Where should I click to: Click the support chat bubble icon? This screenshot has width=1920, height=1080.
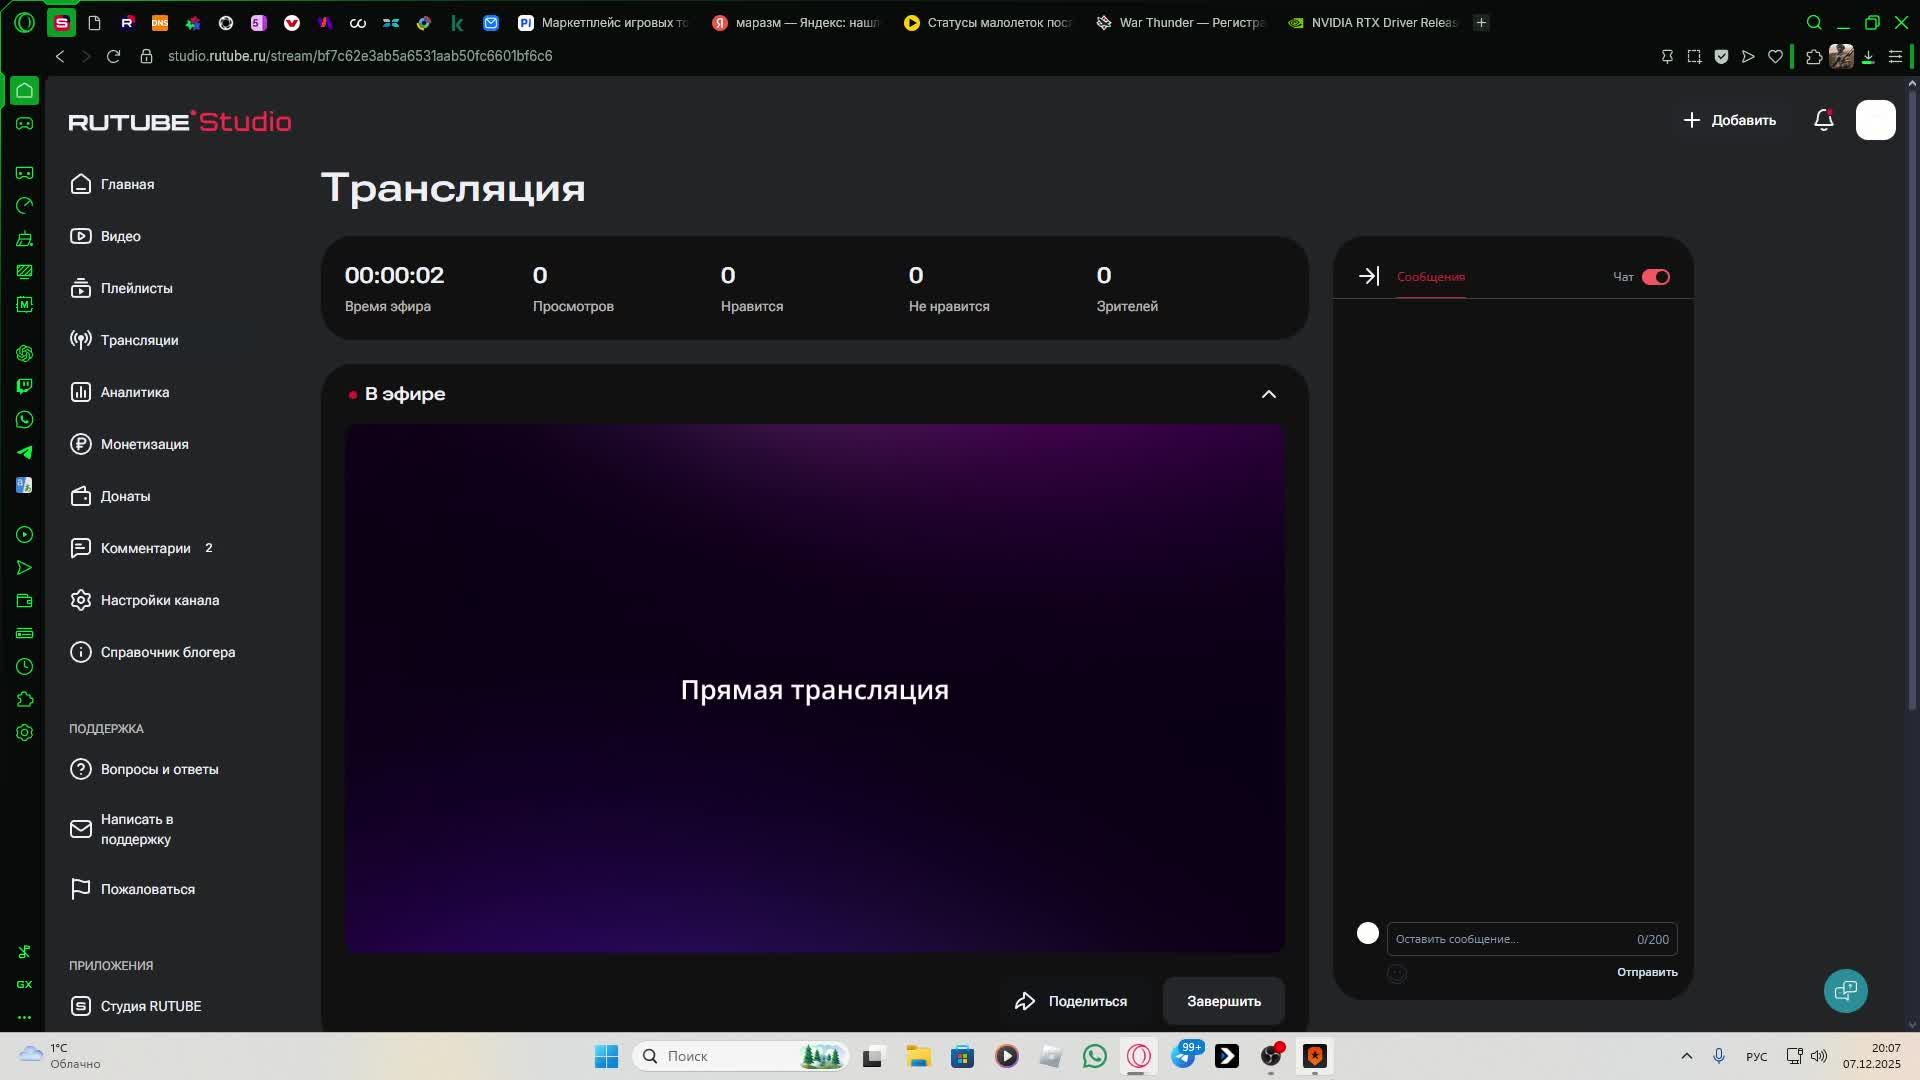click(1845, 990)
